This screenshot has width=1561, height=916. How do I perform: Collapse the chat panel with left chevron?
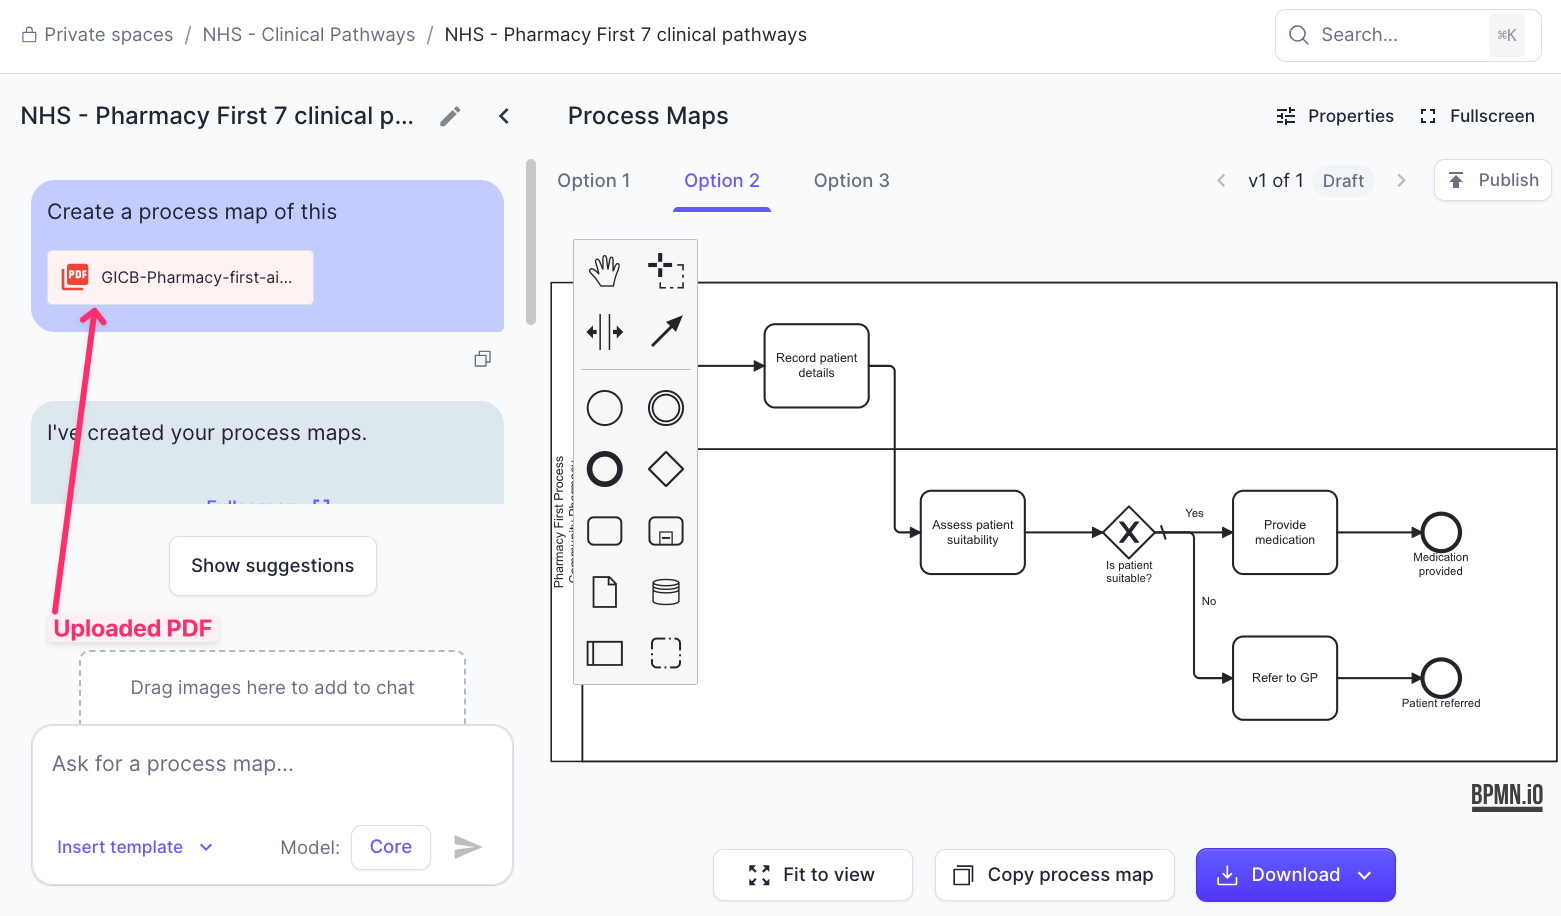[504, 117]
